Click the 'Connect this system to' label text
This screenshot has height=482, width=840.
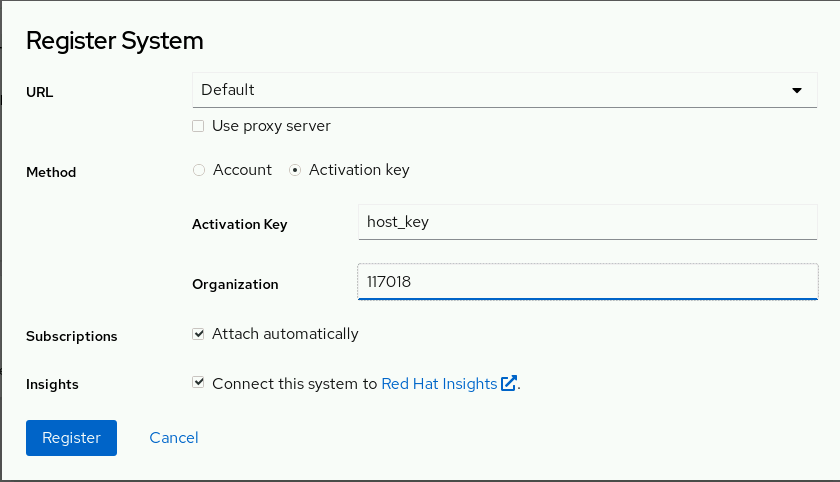[295, 383]
